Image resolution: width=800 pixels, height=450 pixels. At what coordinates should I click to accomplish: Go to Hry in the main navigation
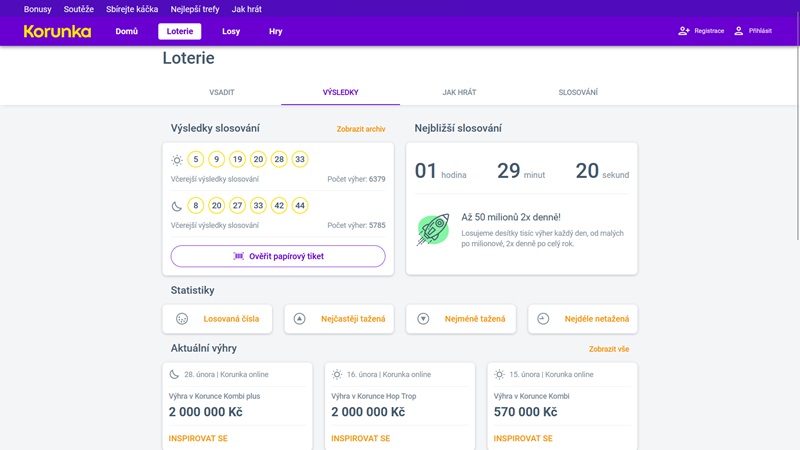point(276,31)
